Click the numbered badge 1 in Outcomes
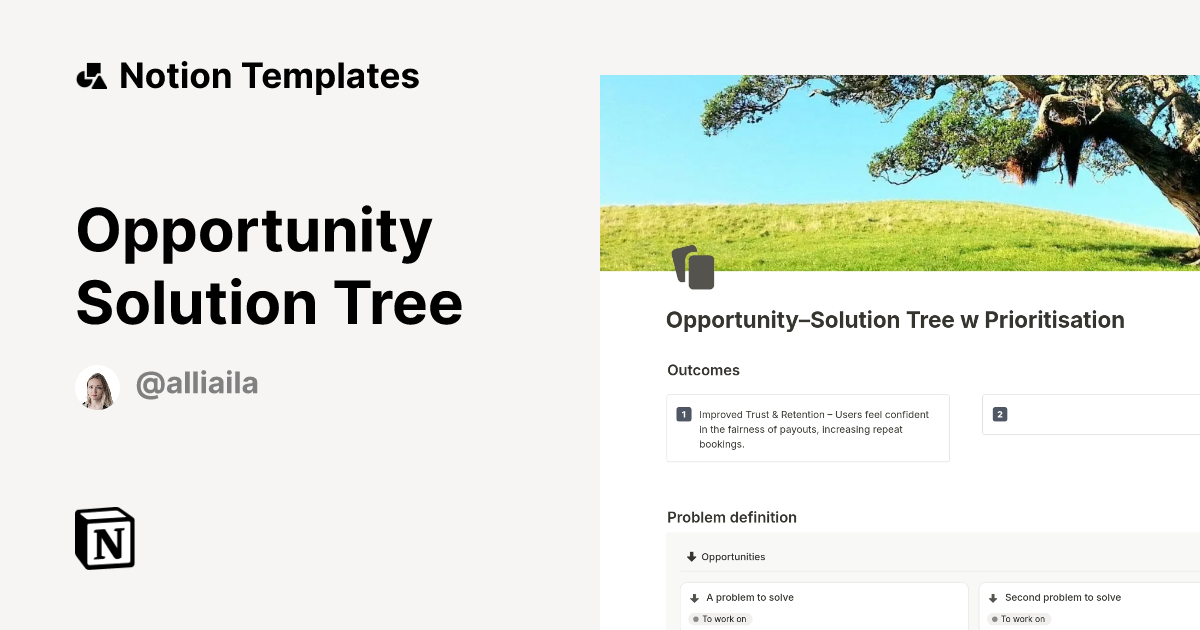The height and width of the screenshot is (630, 1200). (682, 414)
